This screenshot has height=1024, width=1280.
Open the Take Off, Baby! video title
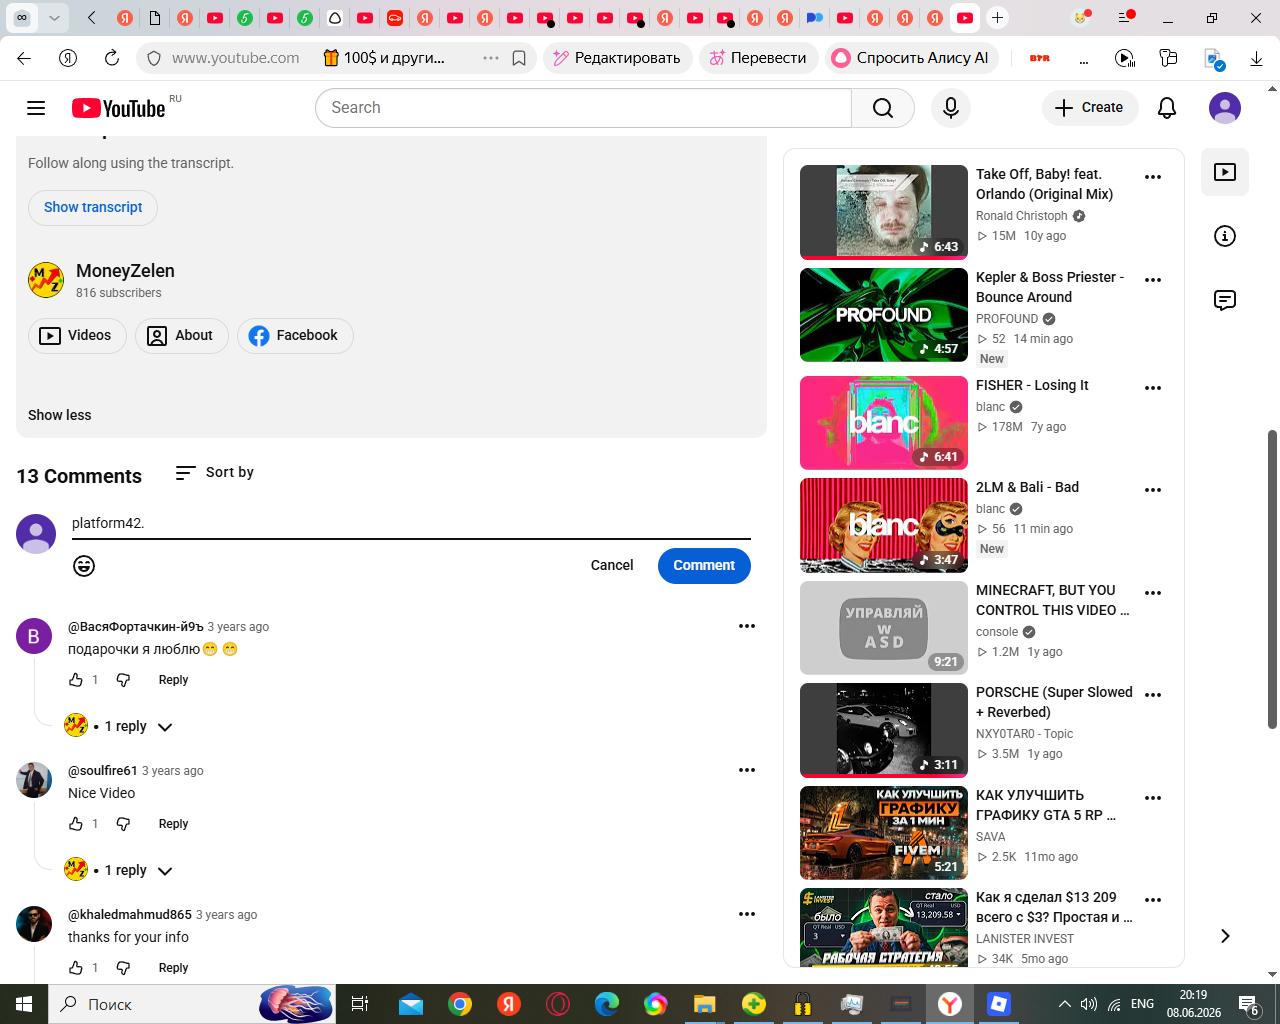[1044, 184]
